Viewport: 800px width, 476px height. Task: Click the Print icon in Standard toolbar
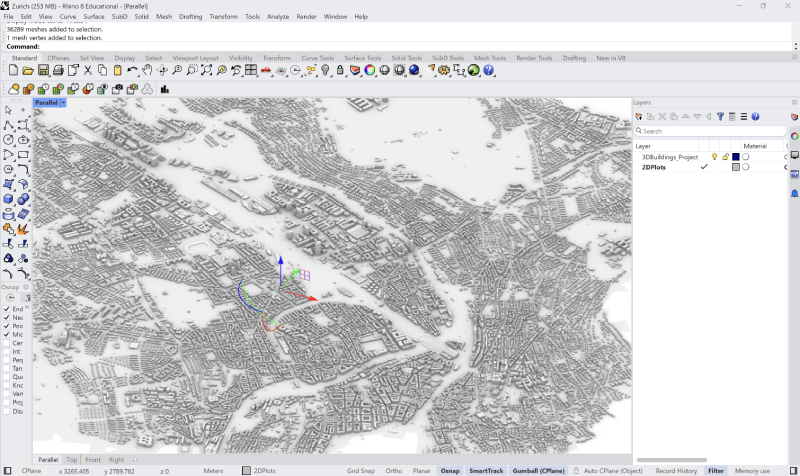pyautogui.click(x=58, y=70)
